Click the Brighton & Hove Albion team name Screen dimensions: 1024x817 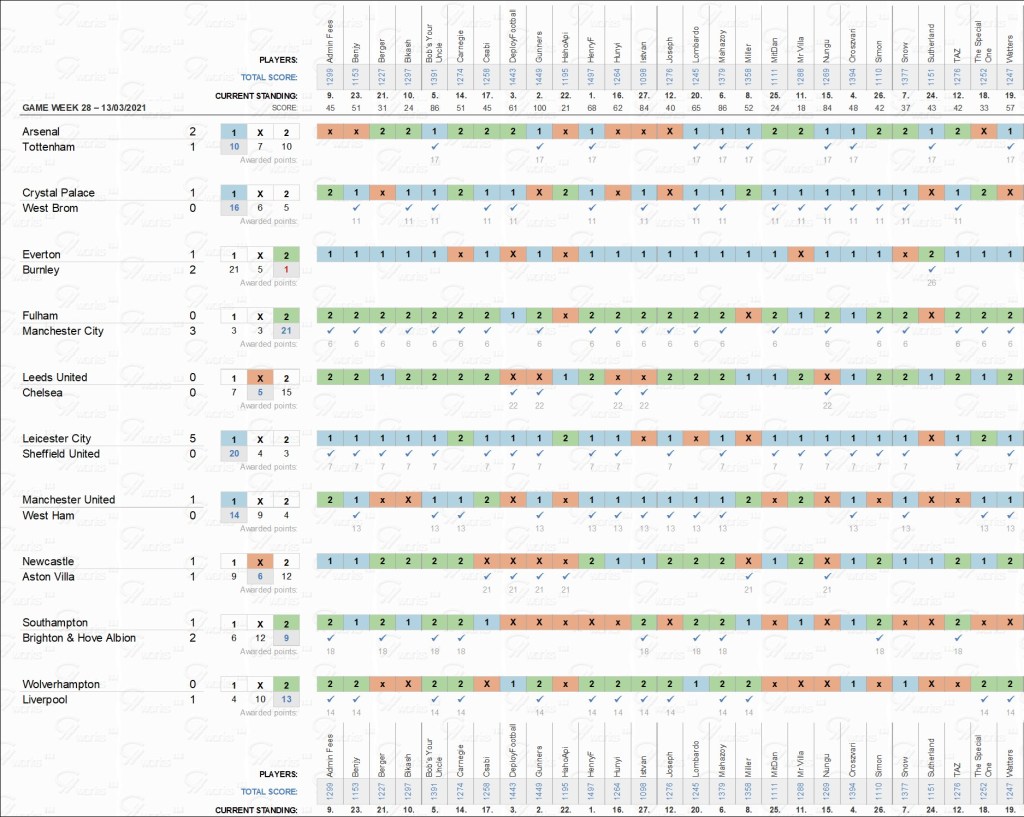pyautogui.click(x=79, y=638)
